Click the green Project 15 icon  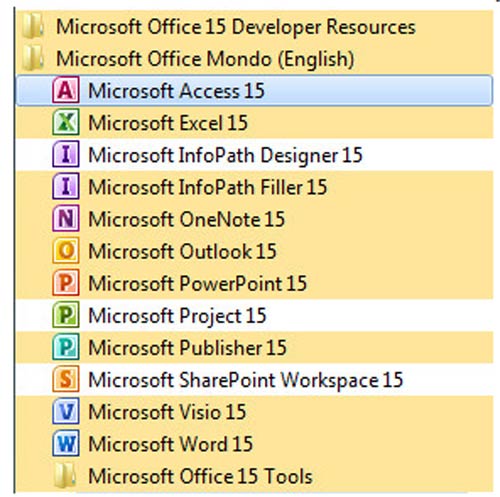pyautogui.click(x=66, y=315)
